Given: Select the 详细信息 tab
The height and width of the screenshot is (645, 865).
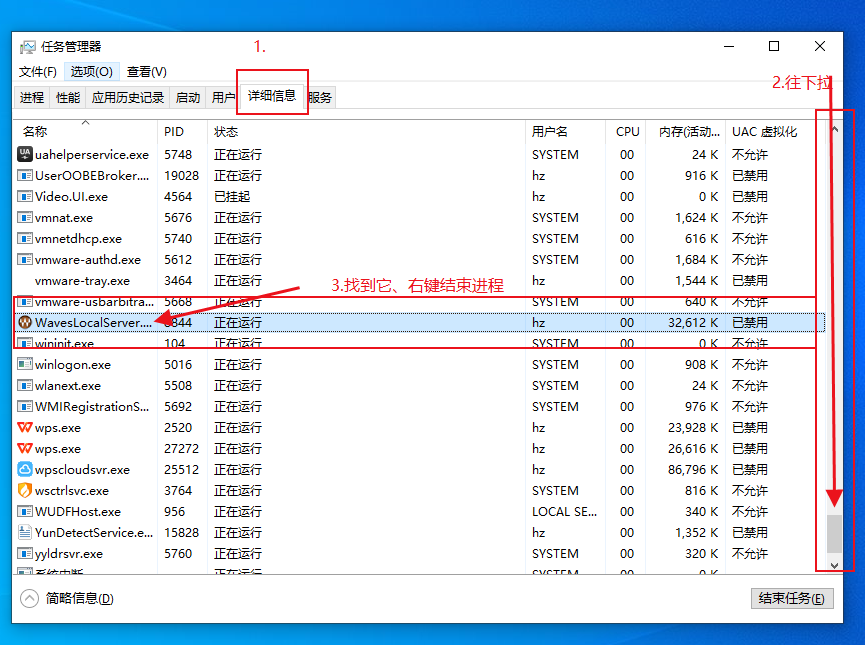Looking at the screenshot, I should click(272, 96).
